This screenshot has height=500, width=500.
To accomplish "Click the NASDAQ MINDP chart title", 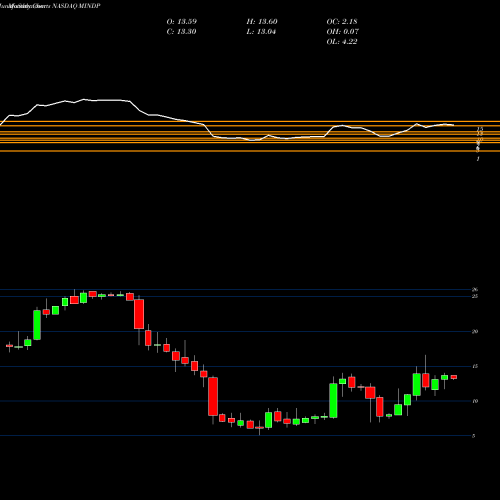I will (x=76, y=6).
